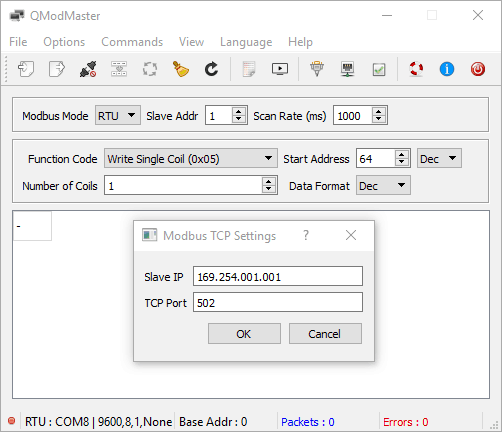Screen dimensions: 502x432
Task: Open the Help menu
Action: pyautogui.click(x=300, y=42)
